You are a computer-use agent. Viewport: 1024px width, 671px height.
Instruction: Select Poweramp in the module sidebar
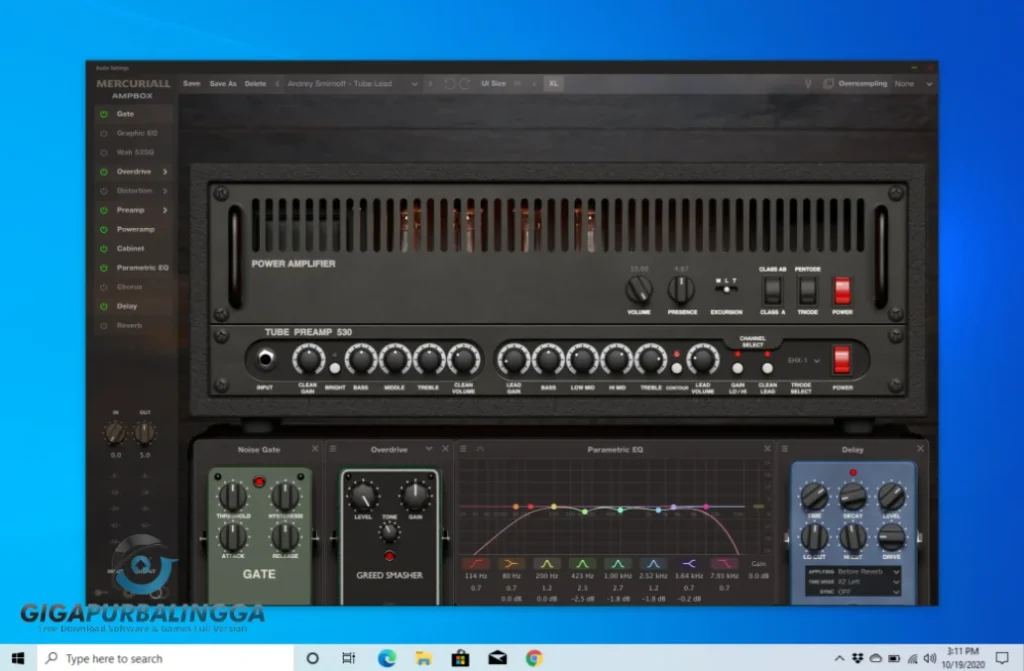pos(135,229)
